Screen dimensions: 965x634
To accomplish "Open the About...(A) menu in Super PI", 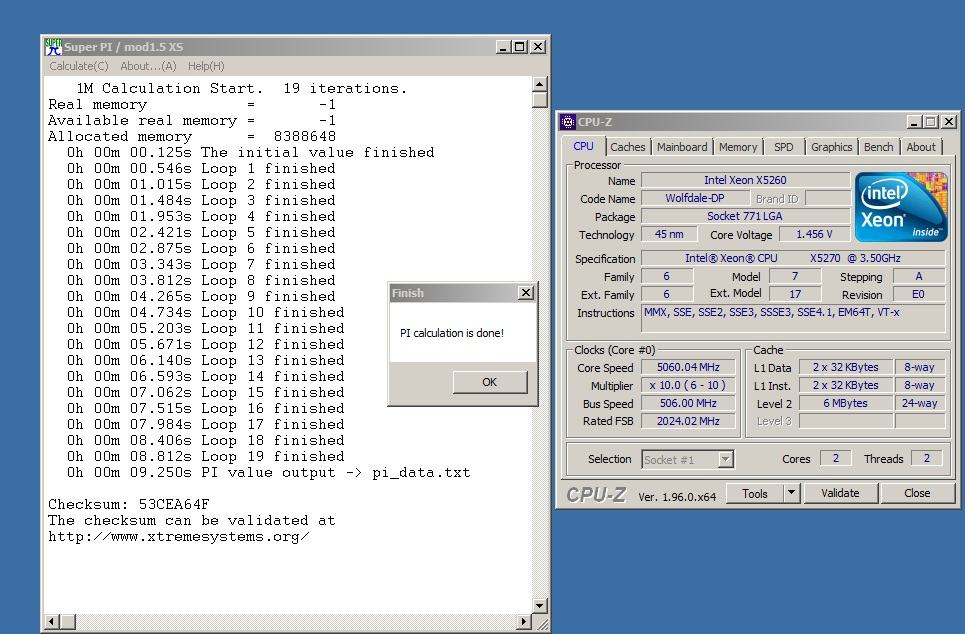I will (148, 66).
